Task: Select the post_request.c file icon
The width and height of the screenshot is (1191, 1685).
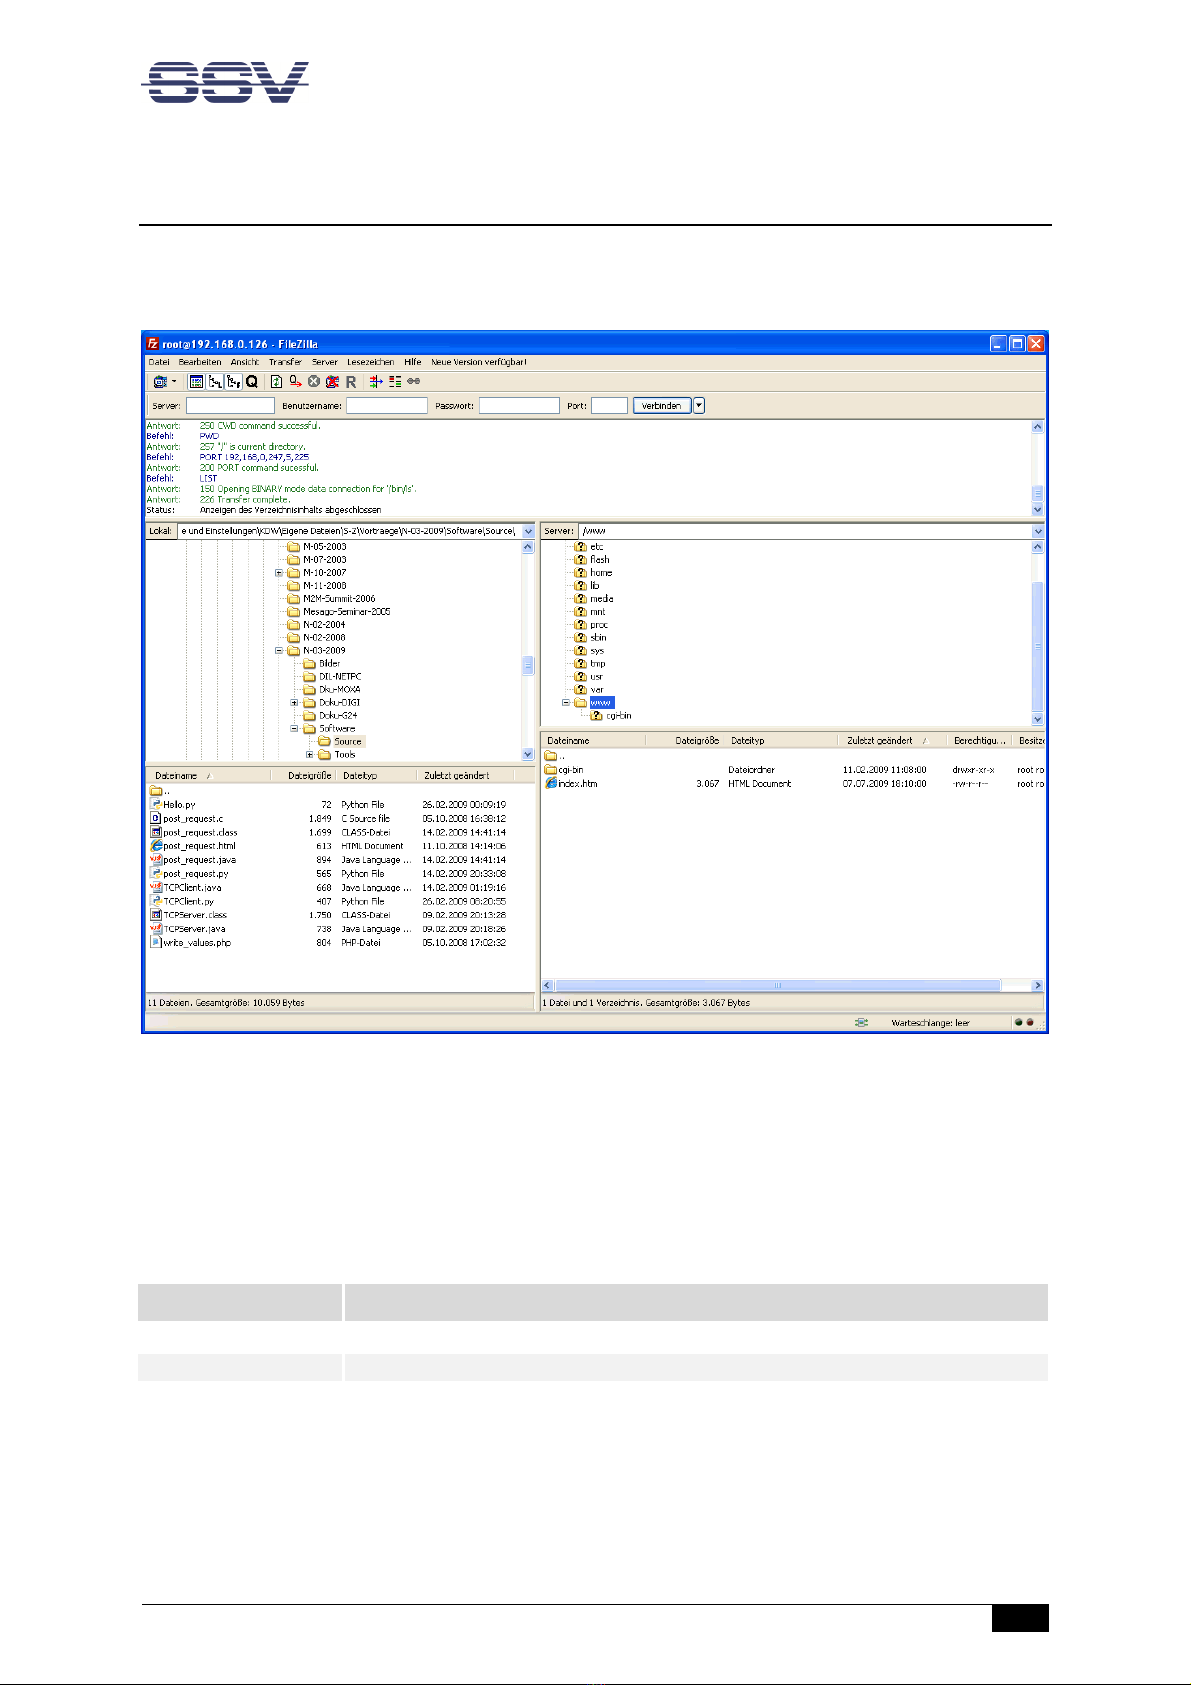Action: [x=156, y=818]
